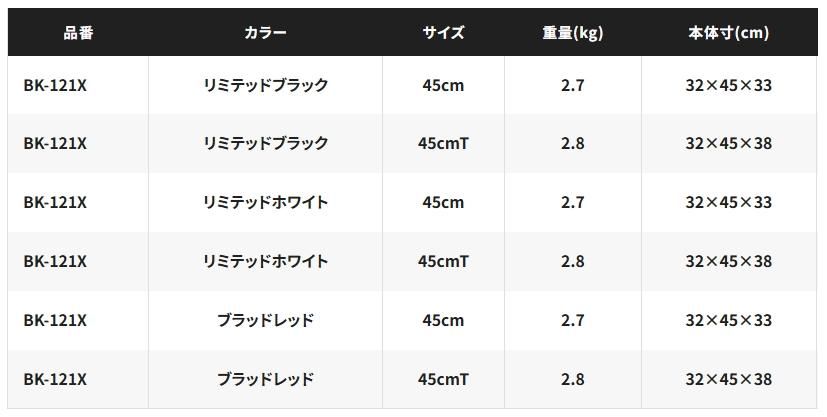
Task: Click weight 2.7 in the ブラッドレッド row
Action: pyautogui.click(x=573, y=320)
